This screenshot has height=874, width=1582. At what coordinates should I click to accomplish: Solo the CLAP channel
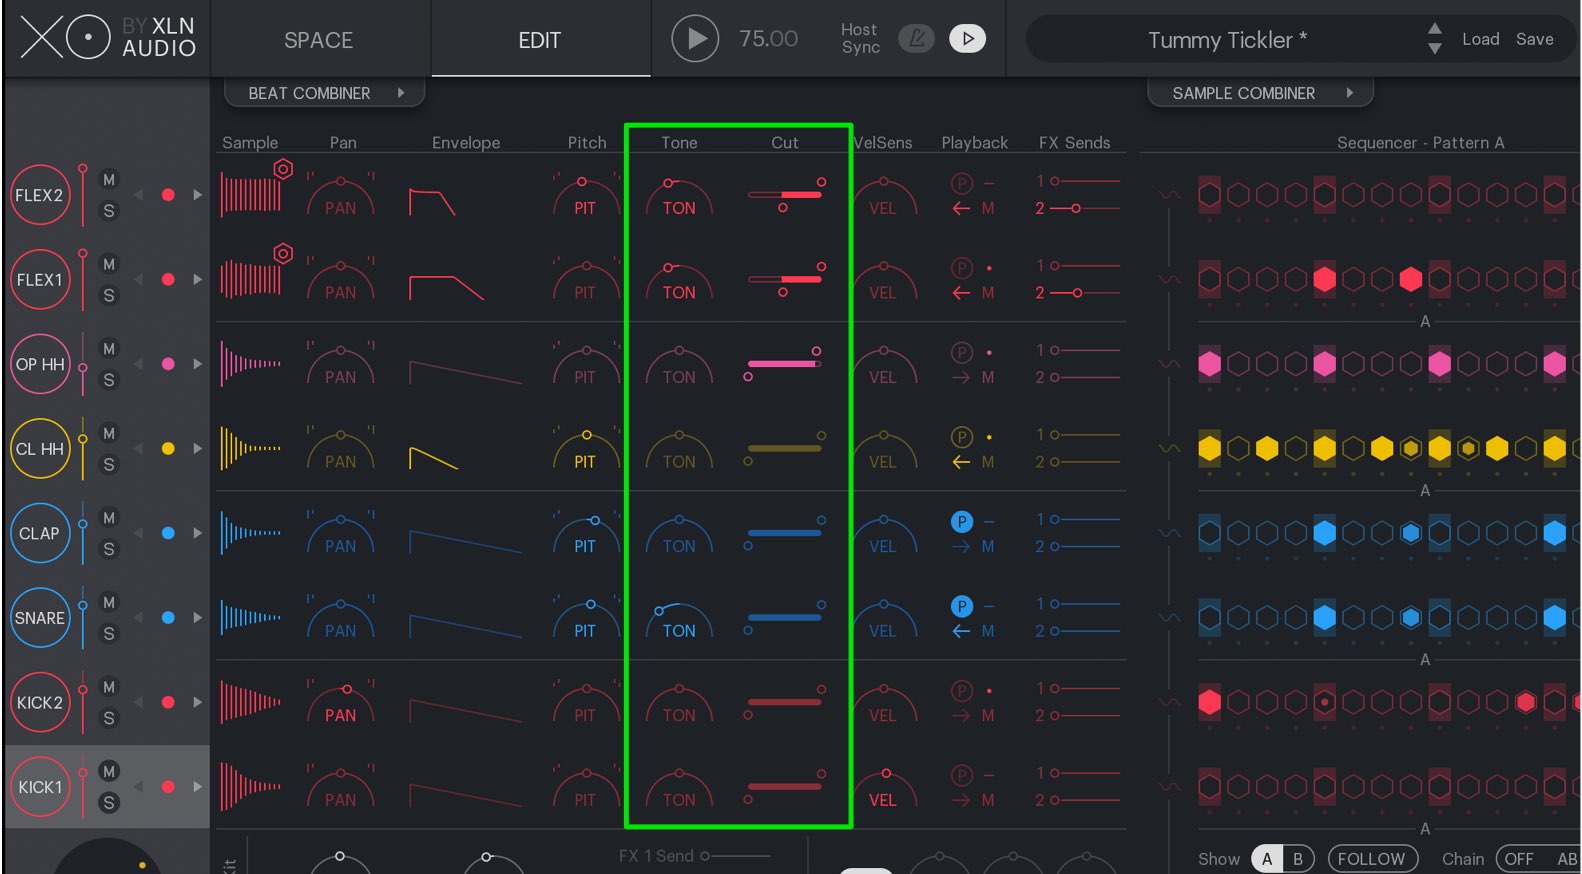[x=109, y=549]
